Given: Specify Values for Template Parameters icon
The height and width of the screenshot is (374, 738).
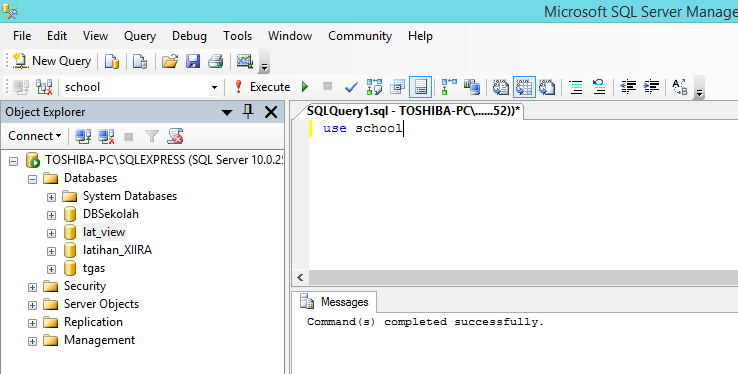Looking at the screenshot, I should (x=680, y=87).
